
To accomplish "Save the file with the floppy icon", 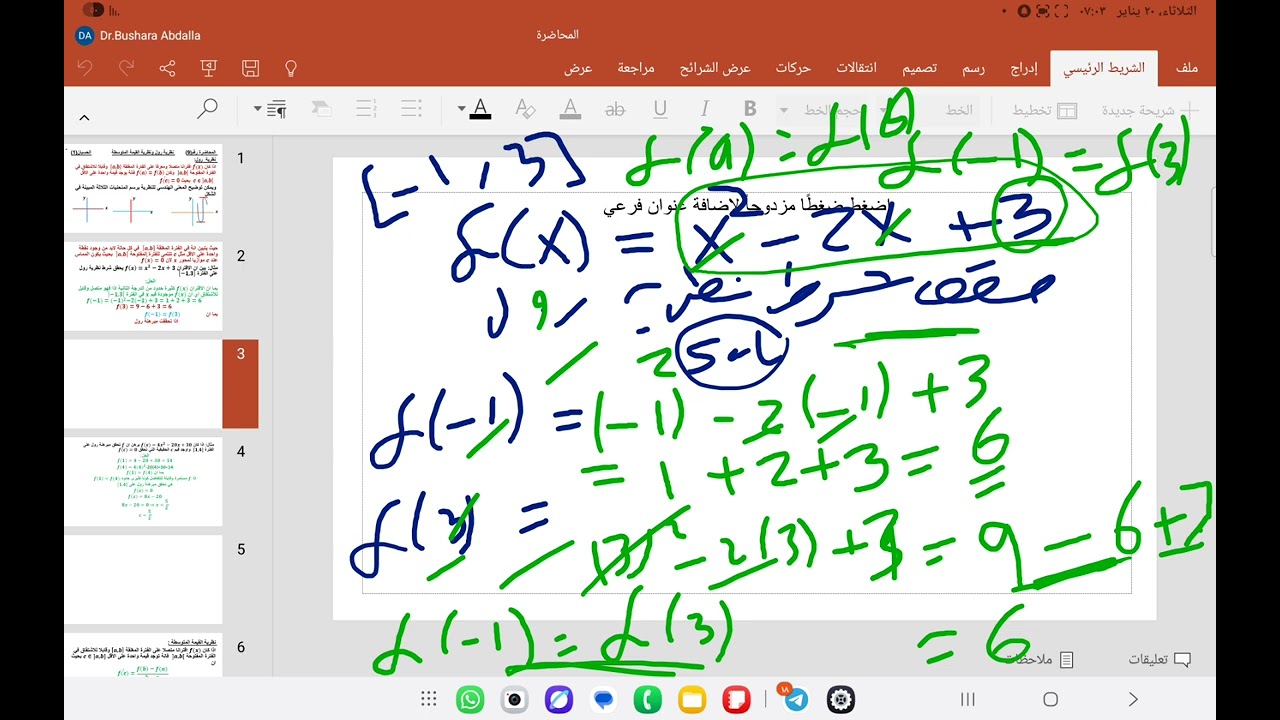I will click(x=250, y=68).
